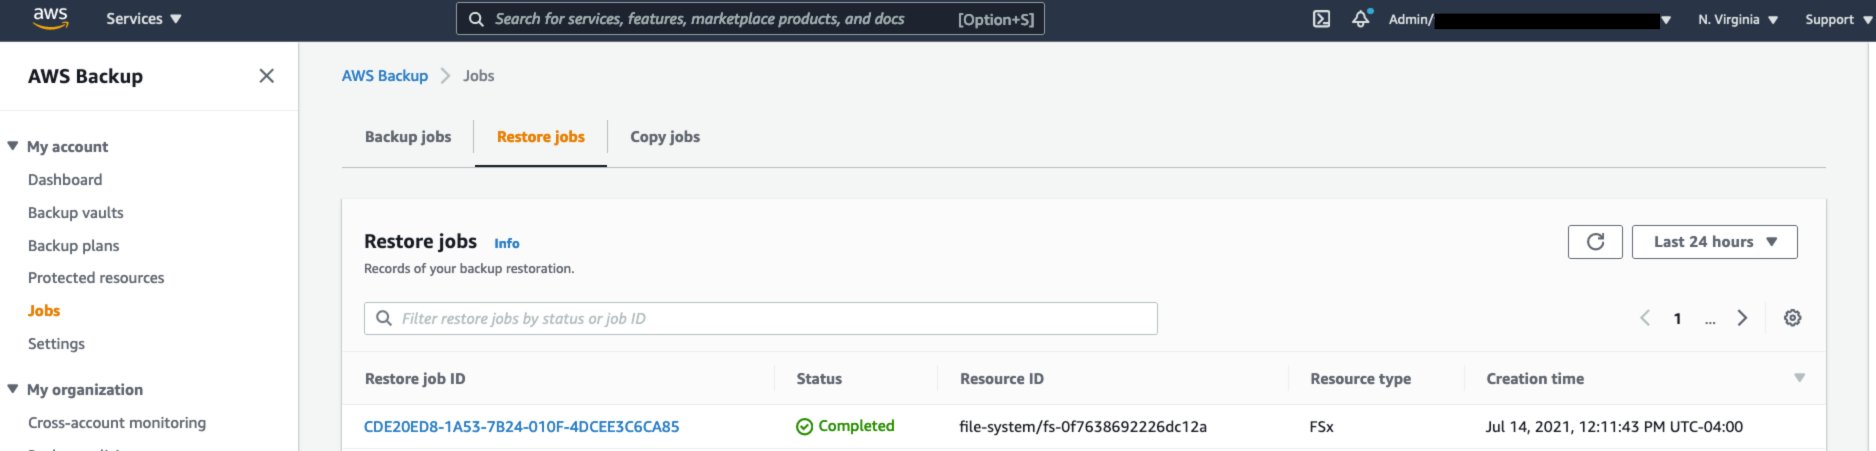Click the AWS Backup breadcrumb link
This screenshot has height=451, width=1876.
[x=385, y=76]
